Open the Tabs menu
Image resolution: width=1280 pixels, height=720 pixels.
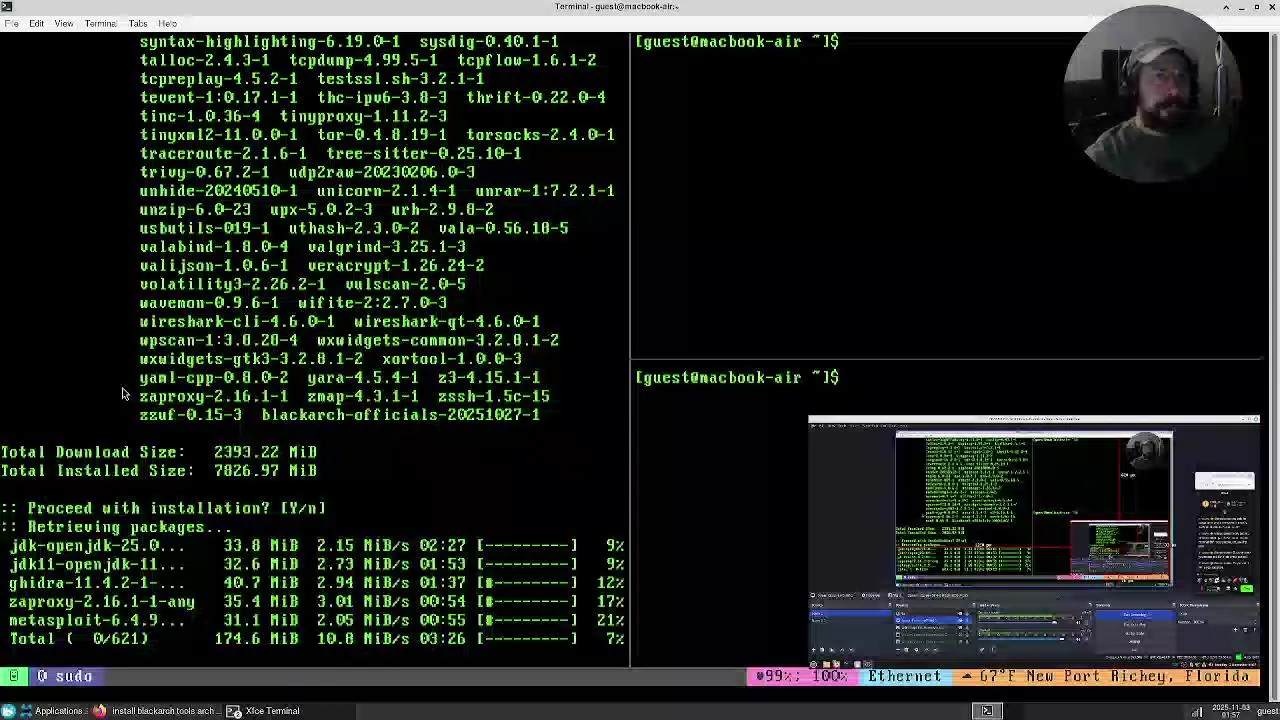click(138, 23)
